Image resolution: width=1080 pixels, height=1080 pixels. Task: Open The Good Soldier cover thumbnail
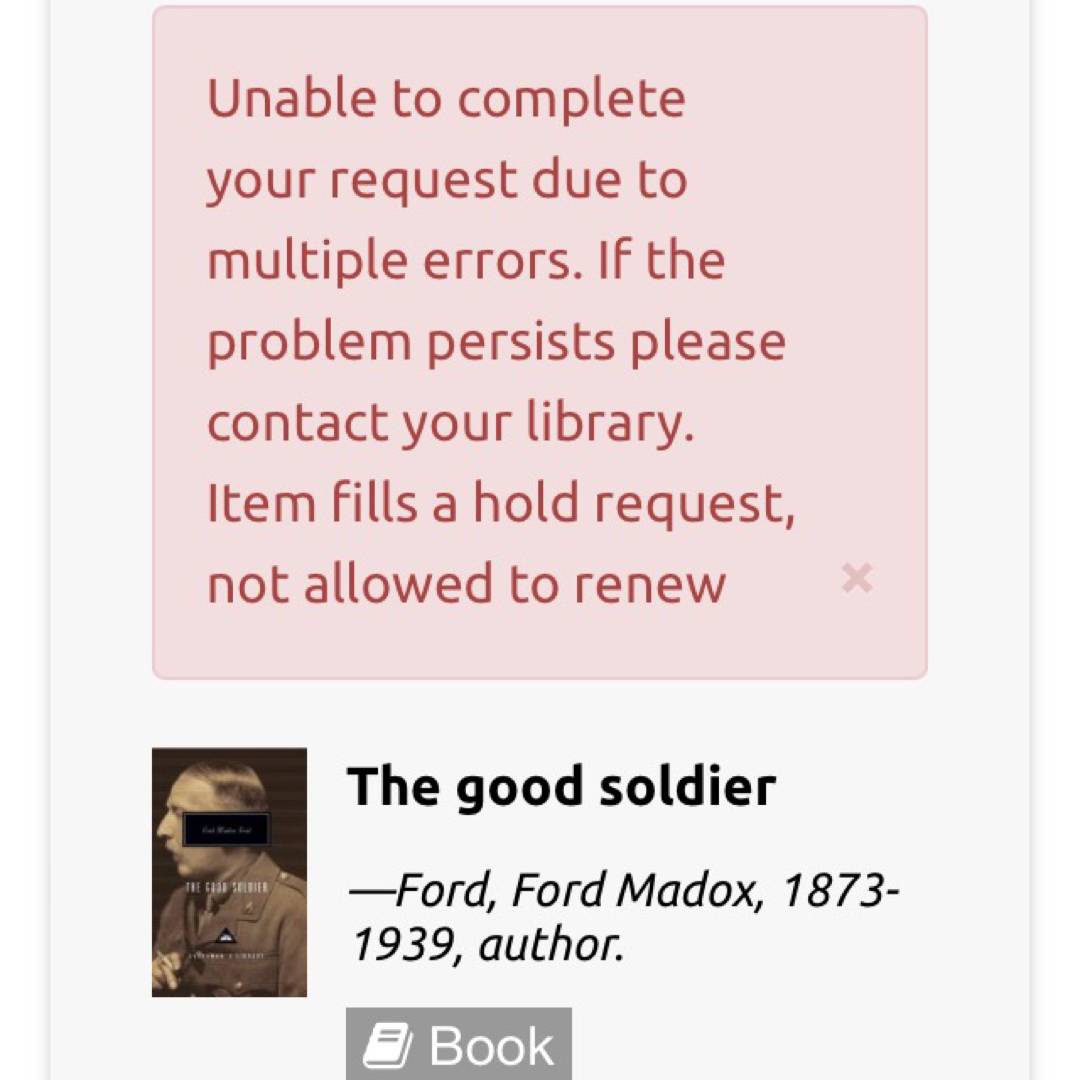point(229,872)
